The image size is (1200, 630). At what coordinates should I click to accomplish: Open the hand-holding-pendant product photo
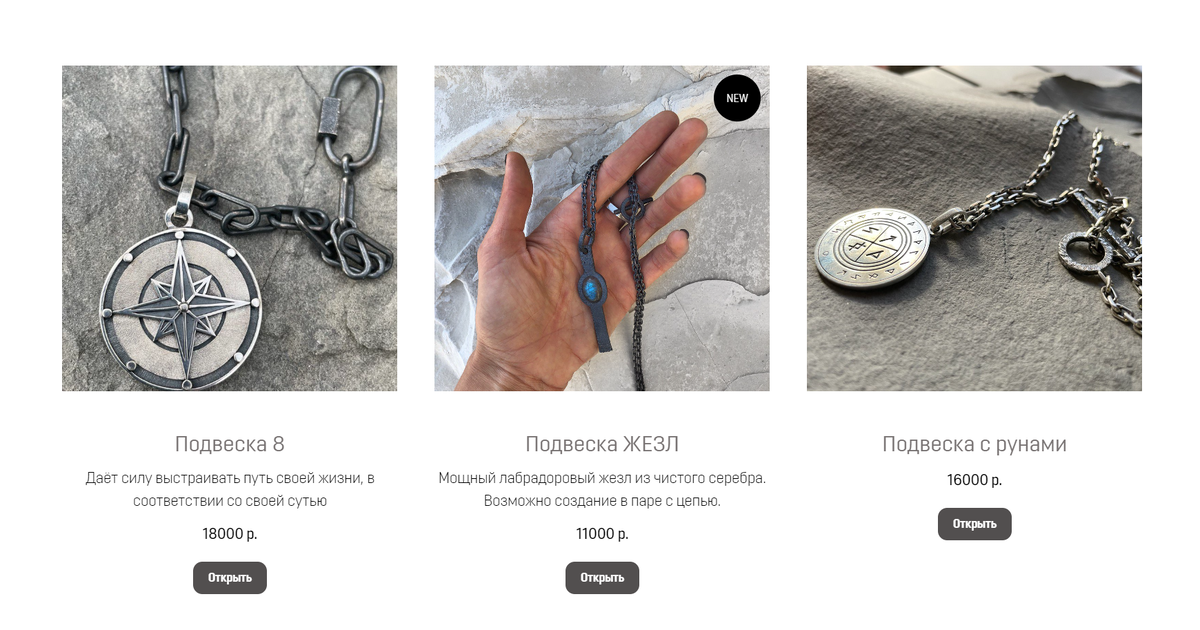click(602, 228)
